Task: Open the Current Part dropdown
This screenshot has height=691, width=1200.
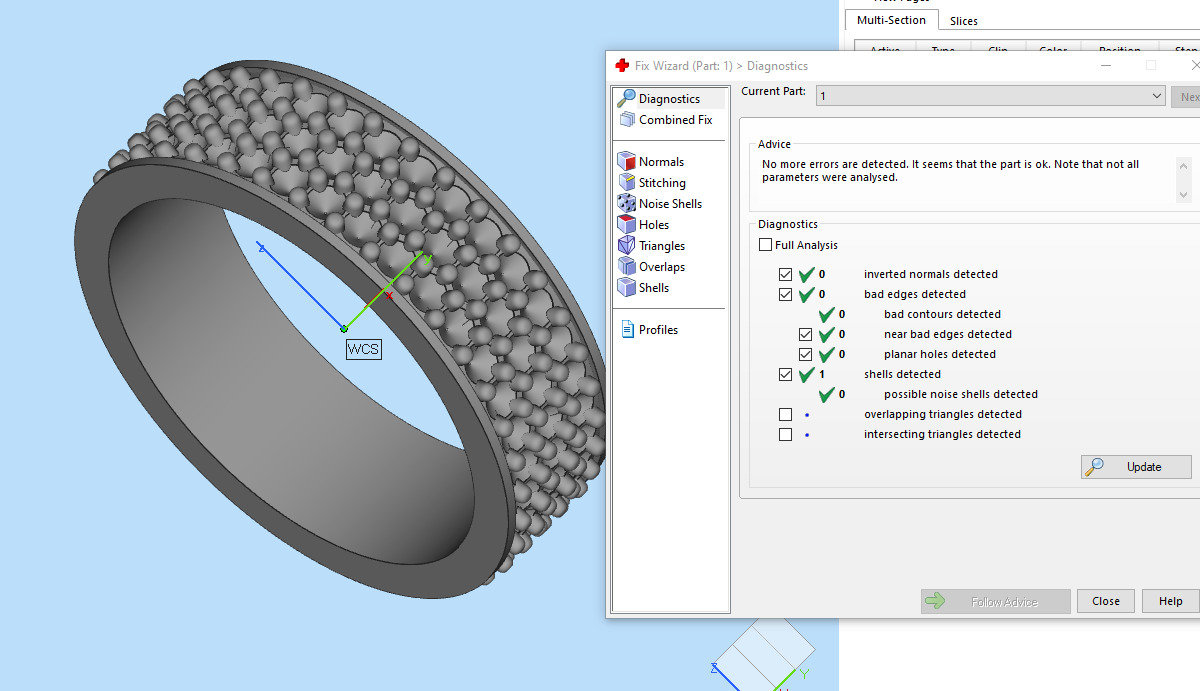Action: coord(990,96)
